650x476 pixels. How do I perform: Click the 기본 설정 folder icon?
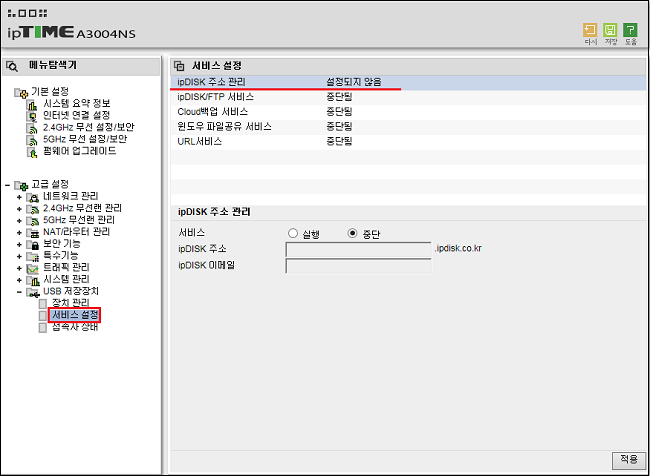tap(21, 92)
